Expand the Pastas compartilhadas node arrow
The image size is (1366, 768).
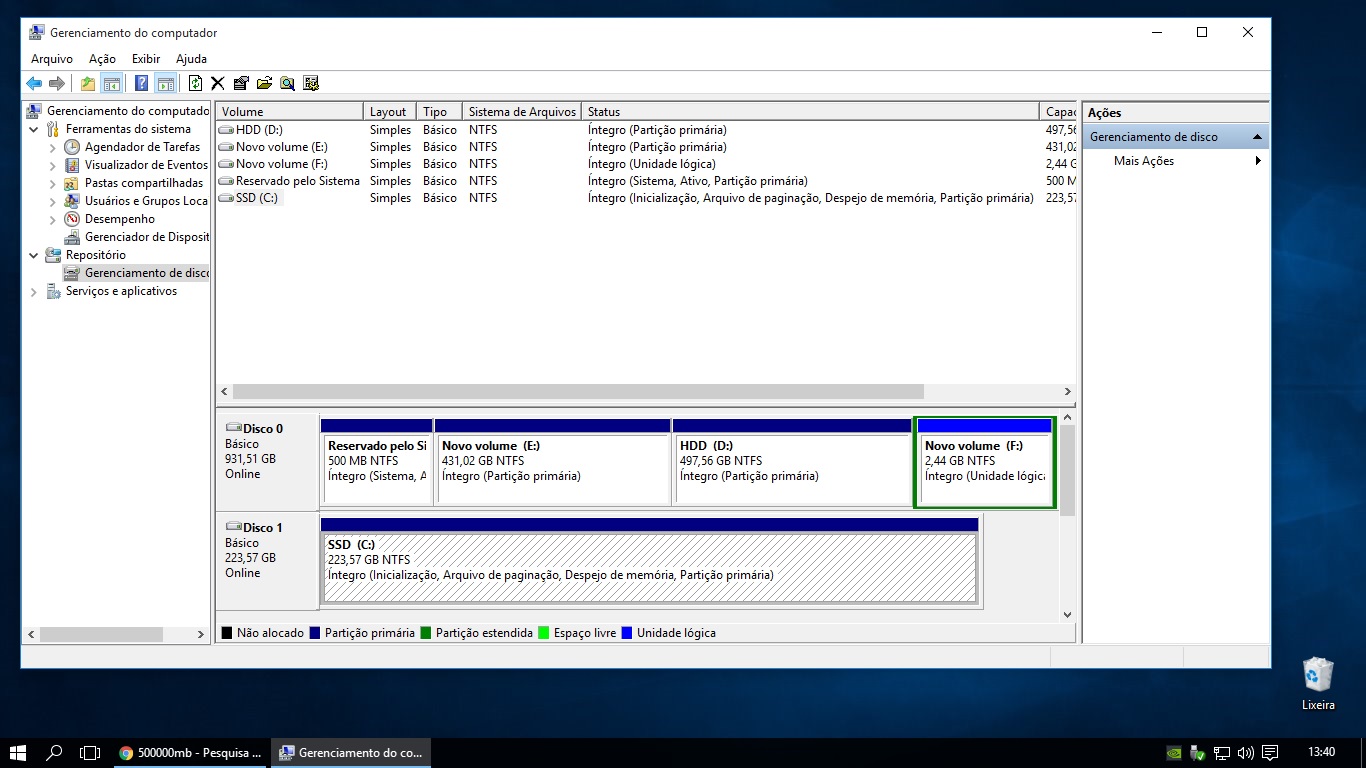point(52,183)
